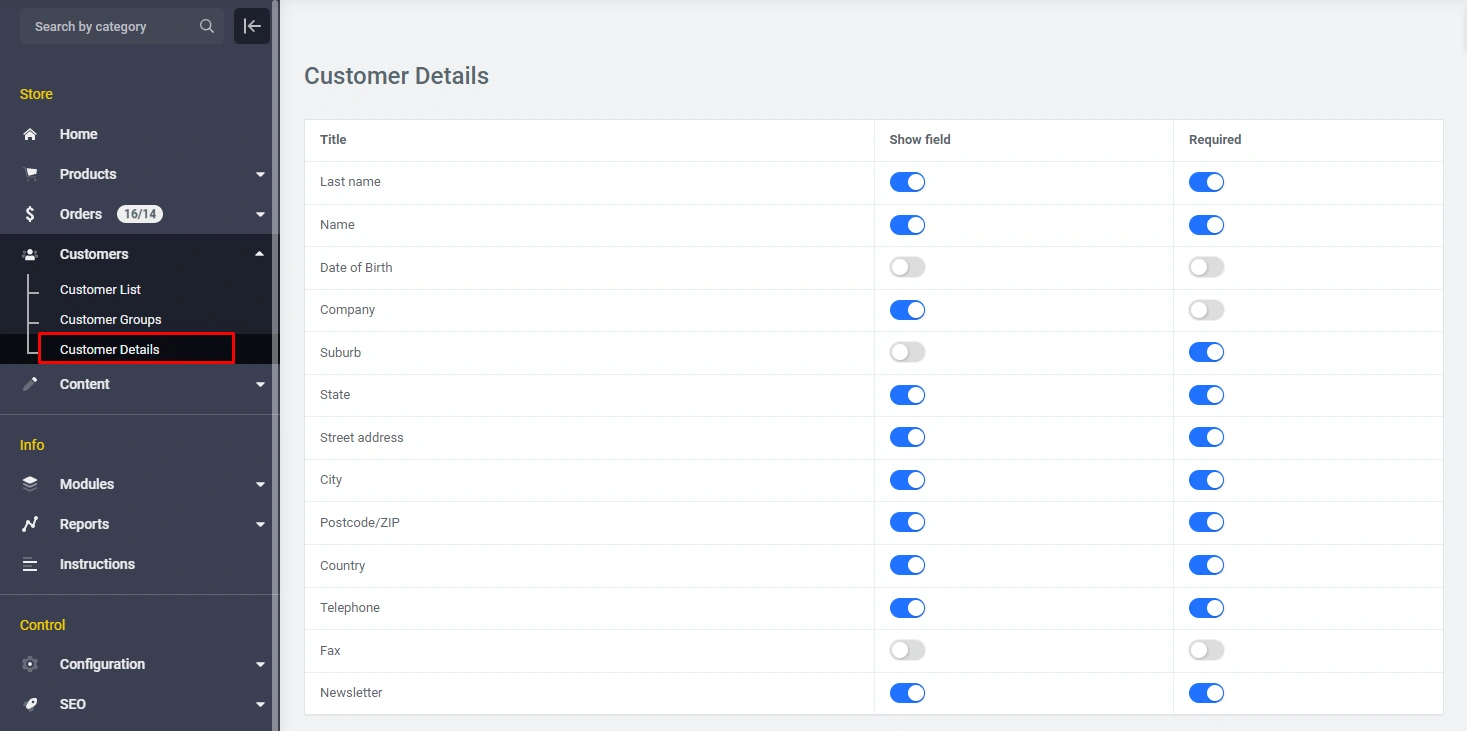Image resolution: width=1467 pixels, height=731 pixels.
Task: Click the Reports chart icon
Action: (30, 524)
